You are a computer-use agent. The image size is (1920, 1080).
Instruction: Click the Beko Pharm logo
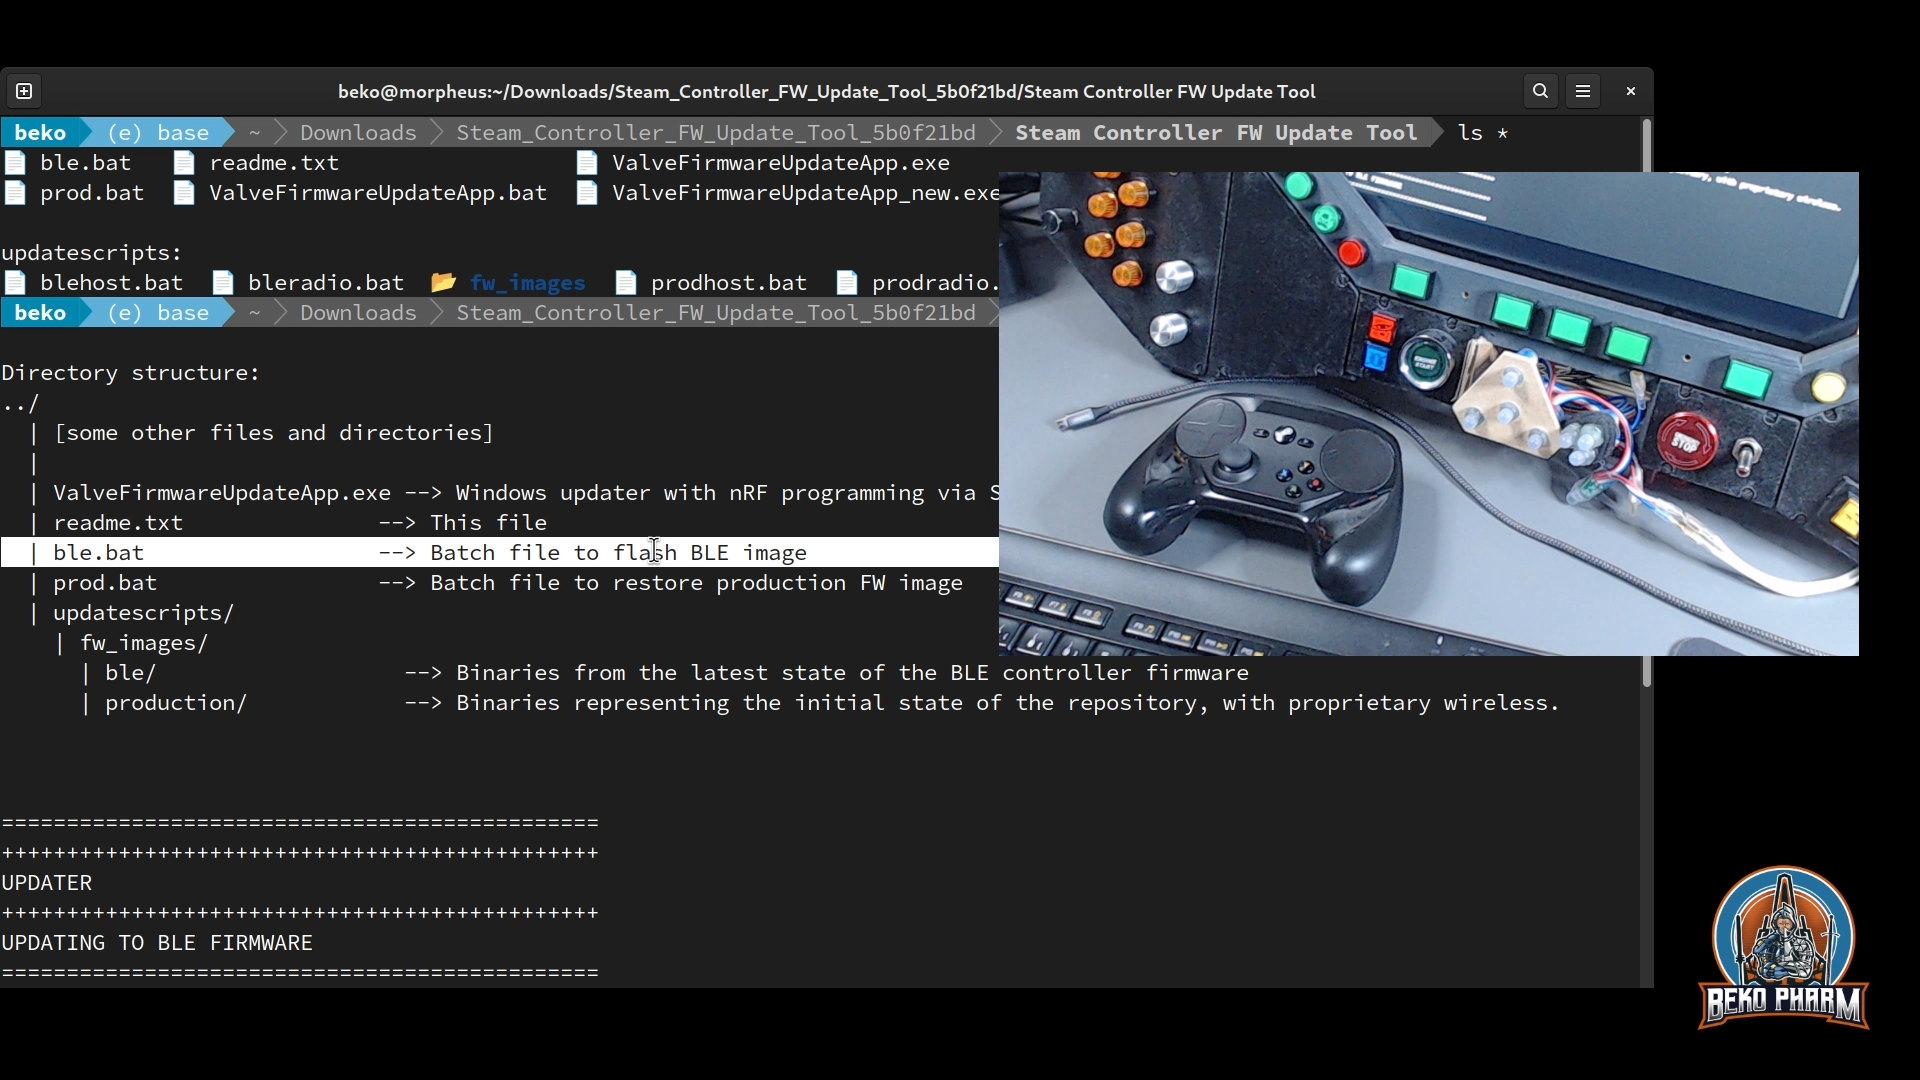pos(1783,948)
